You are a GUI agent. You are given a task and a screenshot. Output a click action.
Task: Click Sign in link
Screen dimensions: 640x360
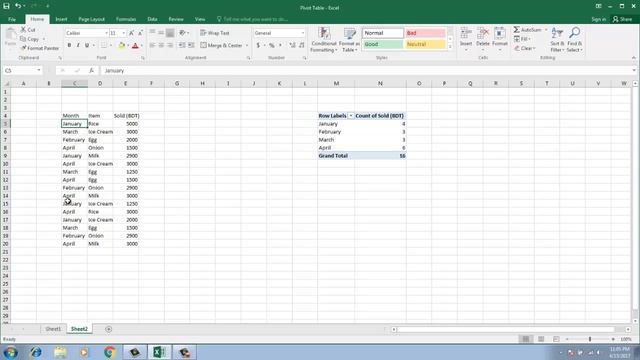[x=598, y=19]
